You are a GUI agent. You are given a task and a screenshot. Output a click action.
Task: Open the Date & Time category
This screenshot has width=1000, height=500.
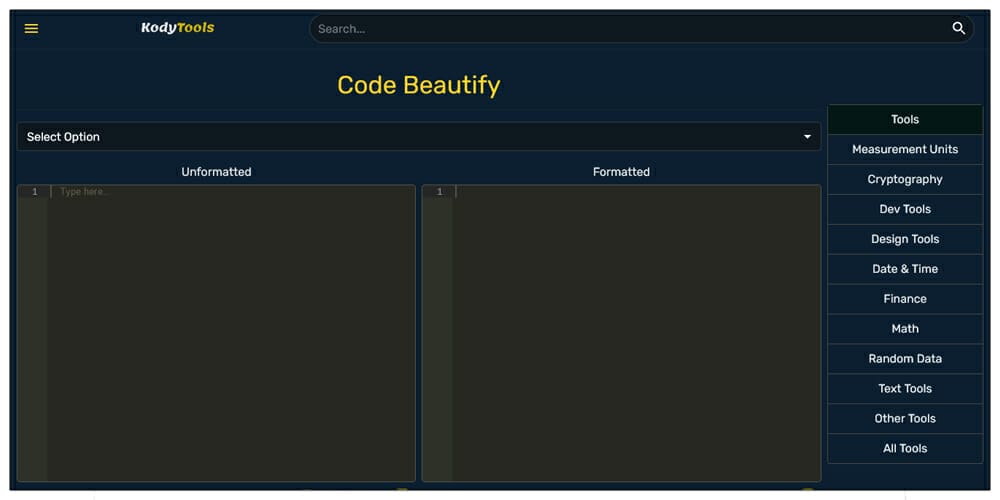[905, 269]
